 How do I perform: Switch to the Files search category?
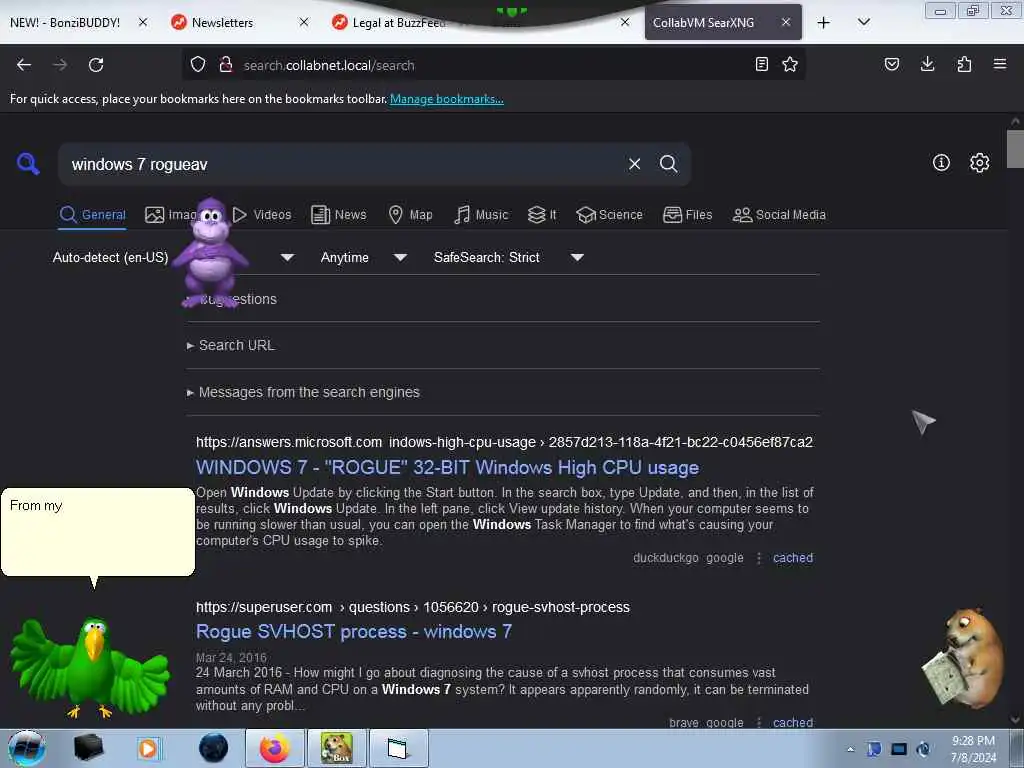687,215
